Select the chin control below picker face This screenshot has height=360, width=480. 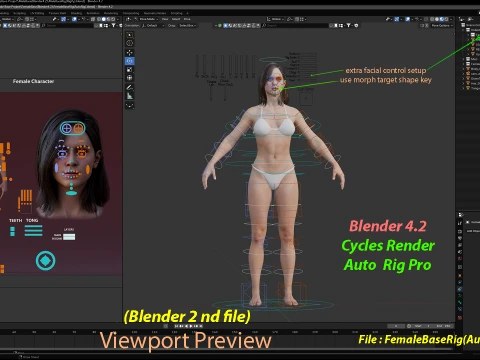[x=71, y=193]
